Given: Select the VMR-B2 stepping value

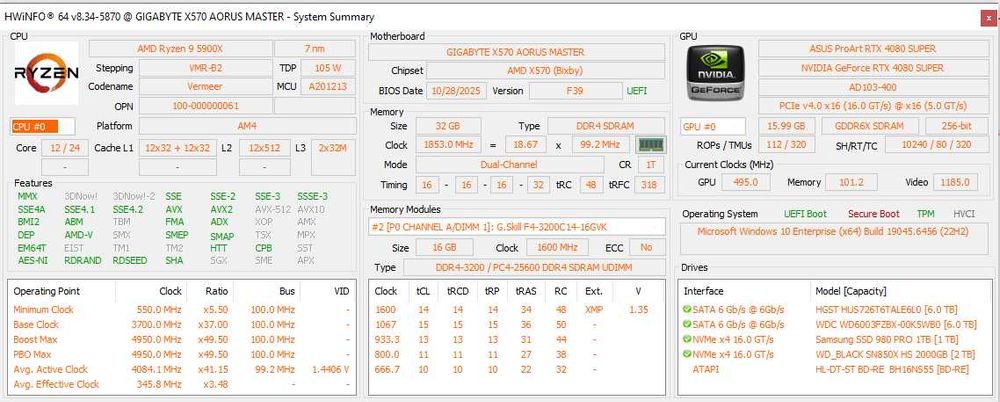Looking at the screenshot, I should pos(205,68).
